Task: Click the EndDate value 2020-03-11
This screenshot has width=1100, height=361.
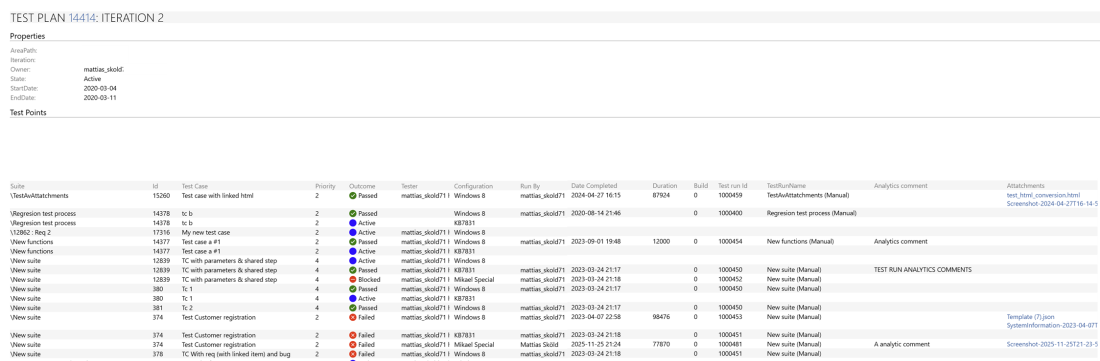Action: 100,97
